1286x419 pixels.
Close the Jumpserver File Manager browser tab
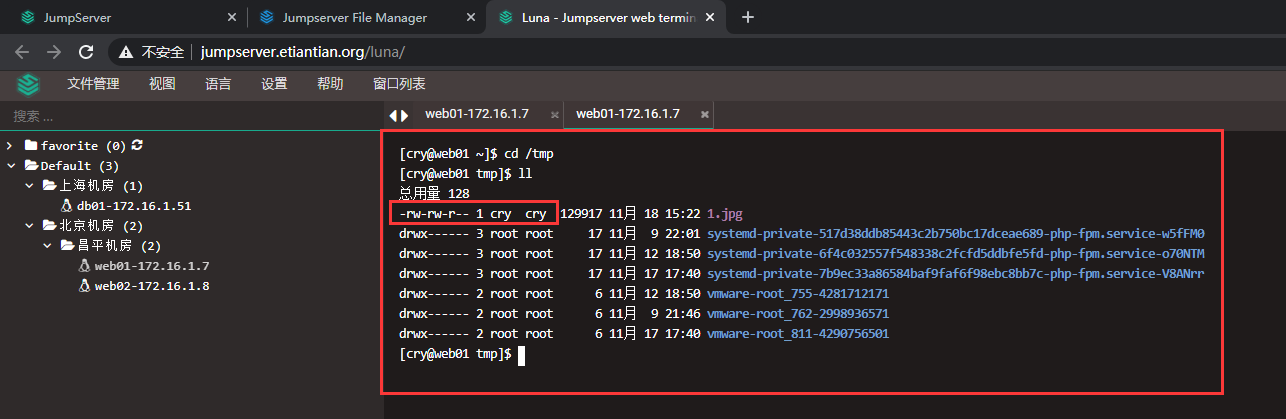[472, 18]
